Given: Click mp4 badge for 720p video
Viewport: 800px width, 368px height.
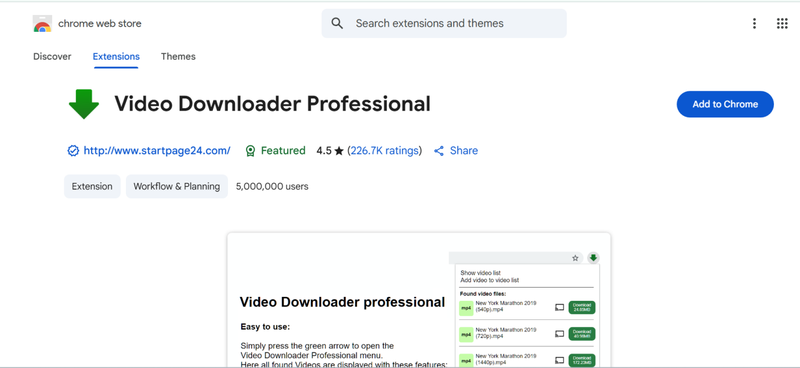Looking at the screenshot, I should point(466,334).
